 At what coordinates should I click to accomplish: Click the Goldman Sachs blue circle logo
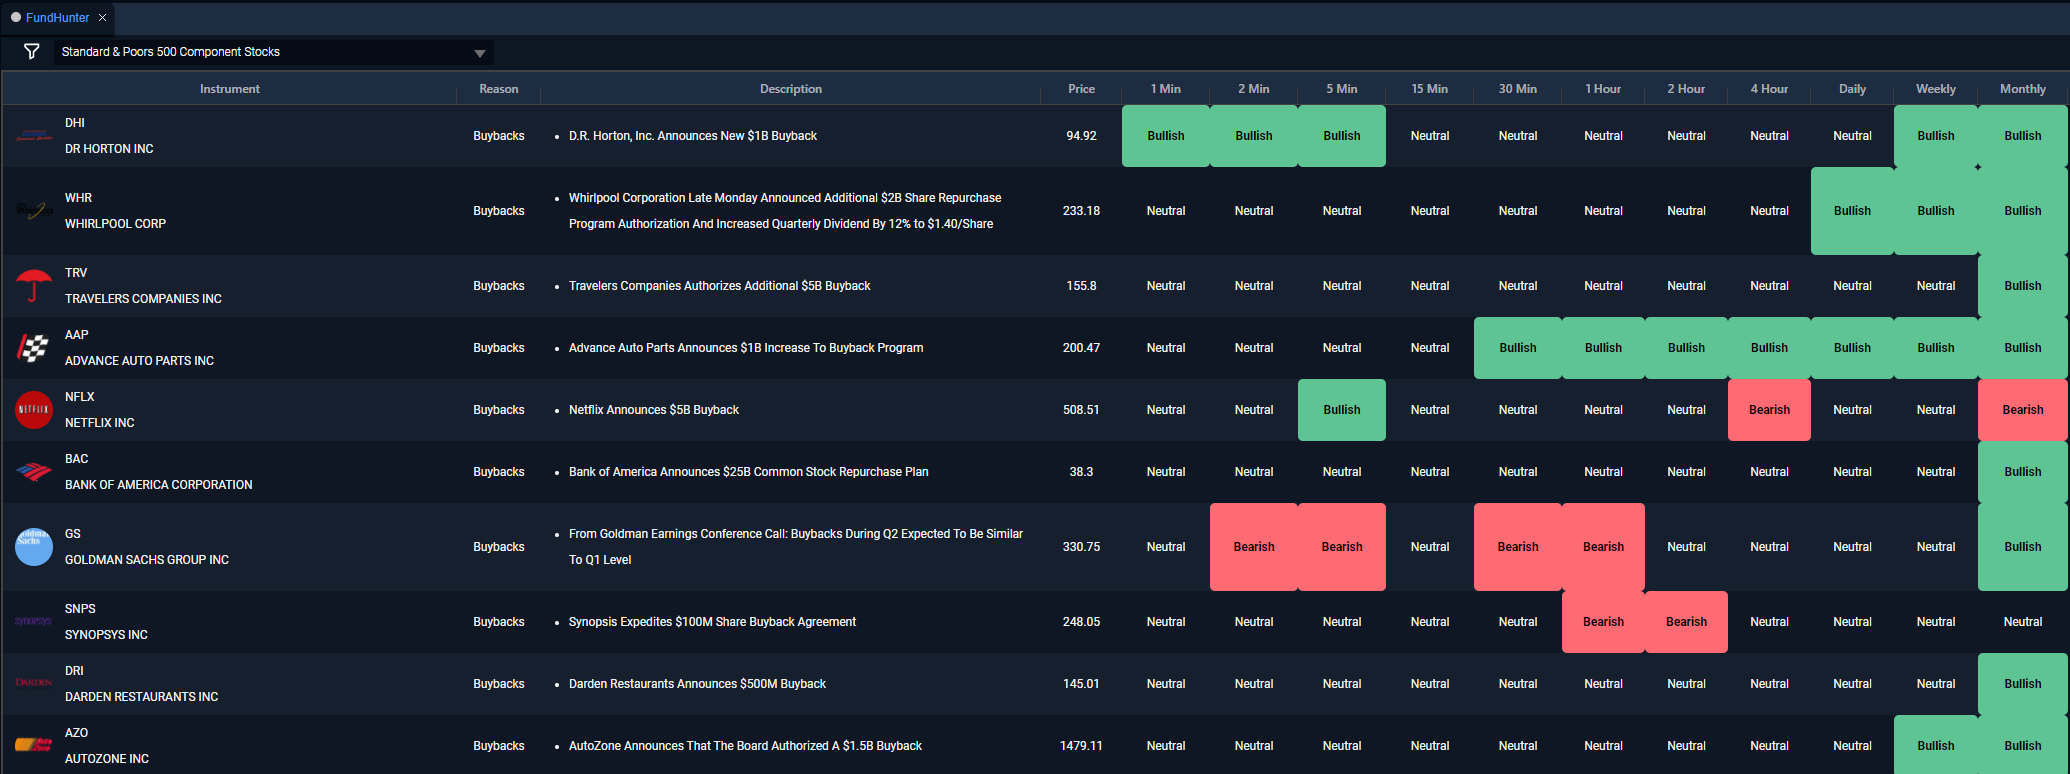[34, 547]
